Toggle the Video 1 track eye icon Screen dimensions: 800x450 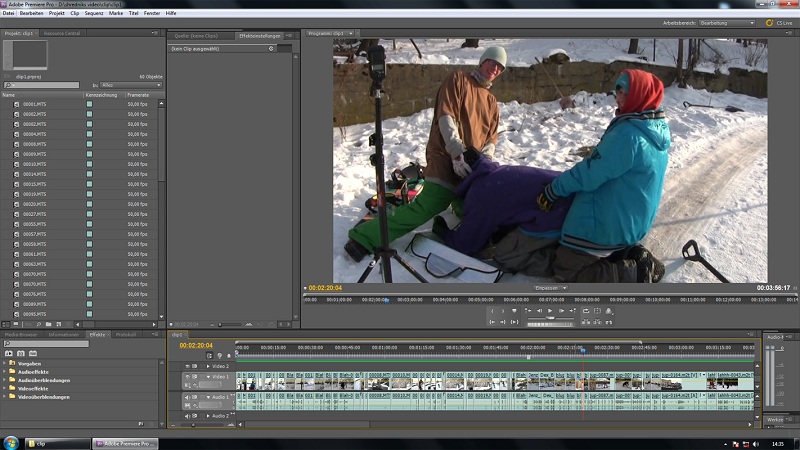tap(186, 377)
